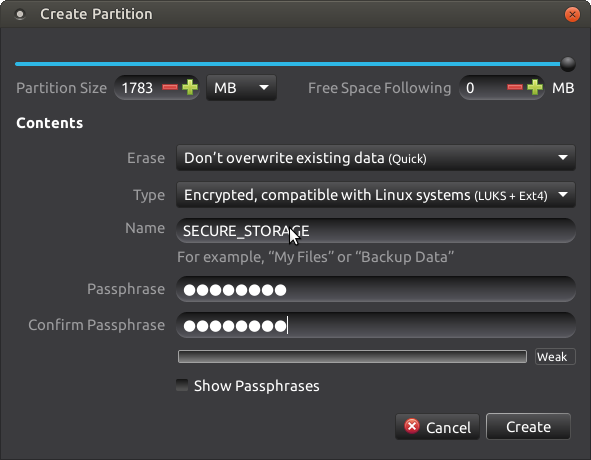Click into the Confirm Passphrase field
Image resolution: width=591 pixels, height=460 pixels.
(x=376, y=325)
